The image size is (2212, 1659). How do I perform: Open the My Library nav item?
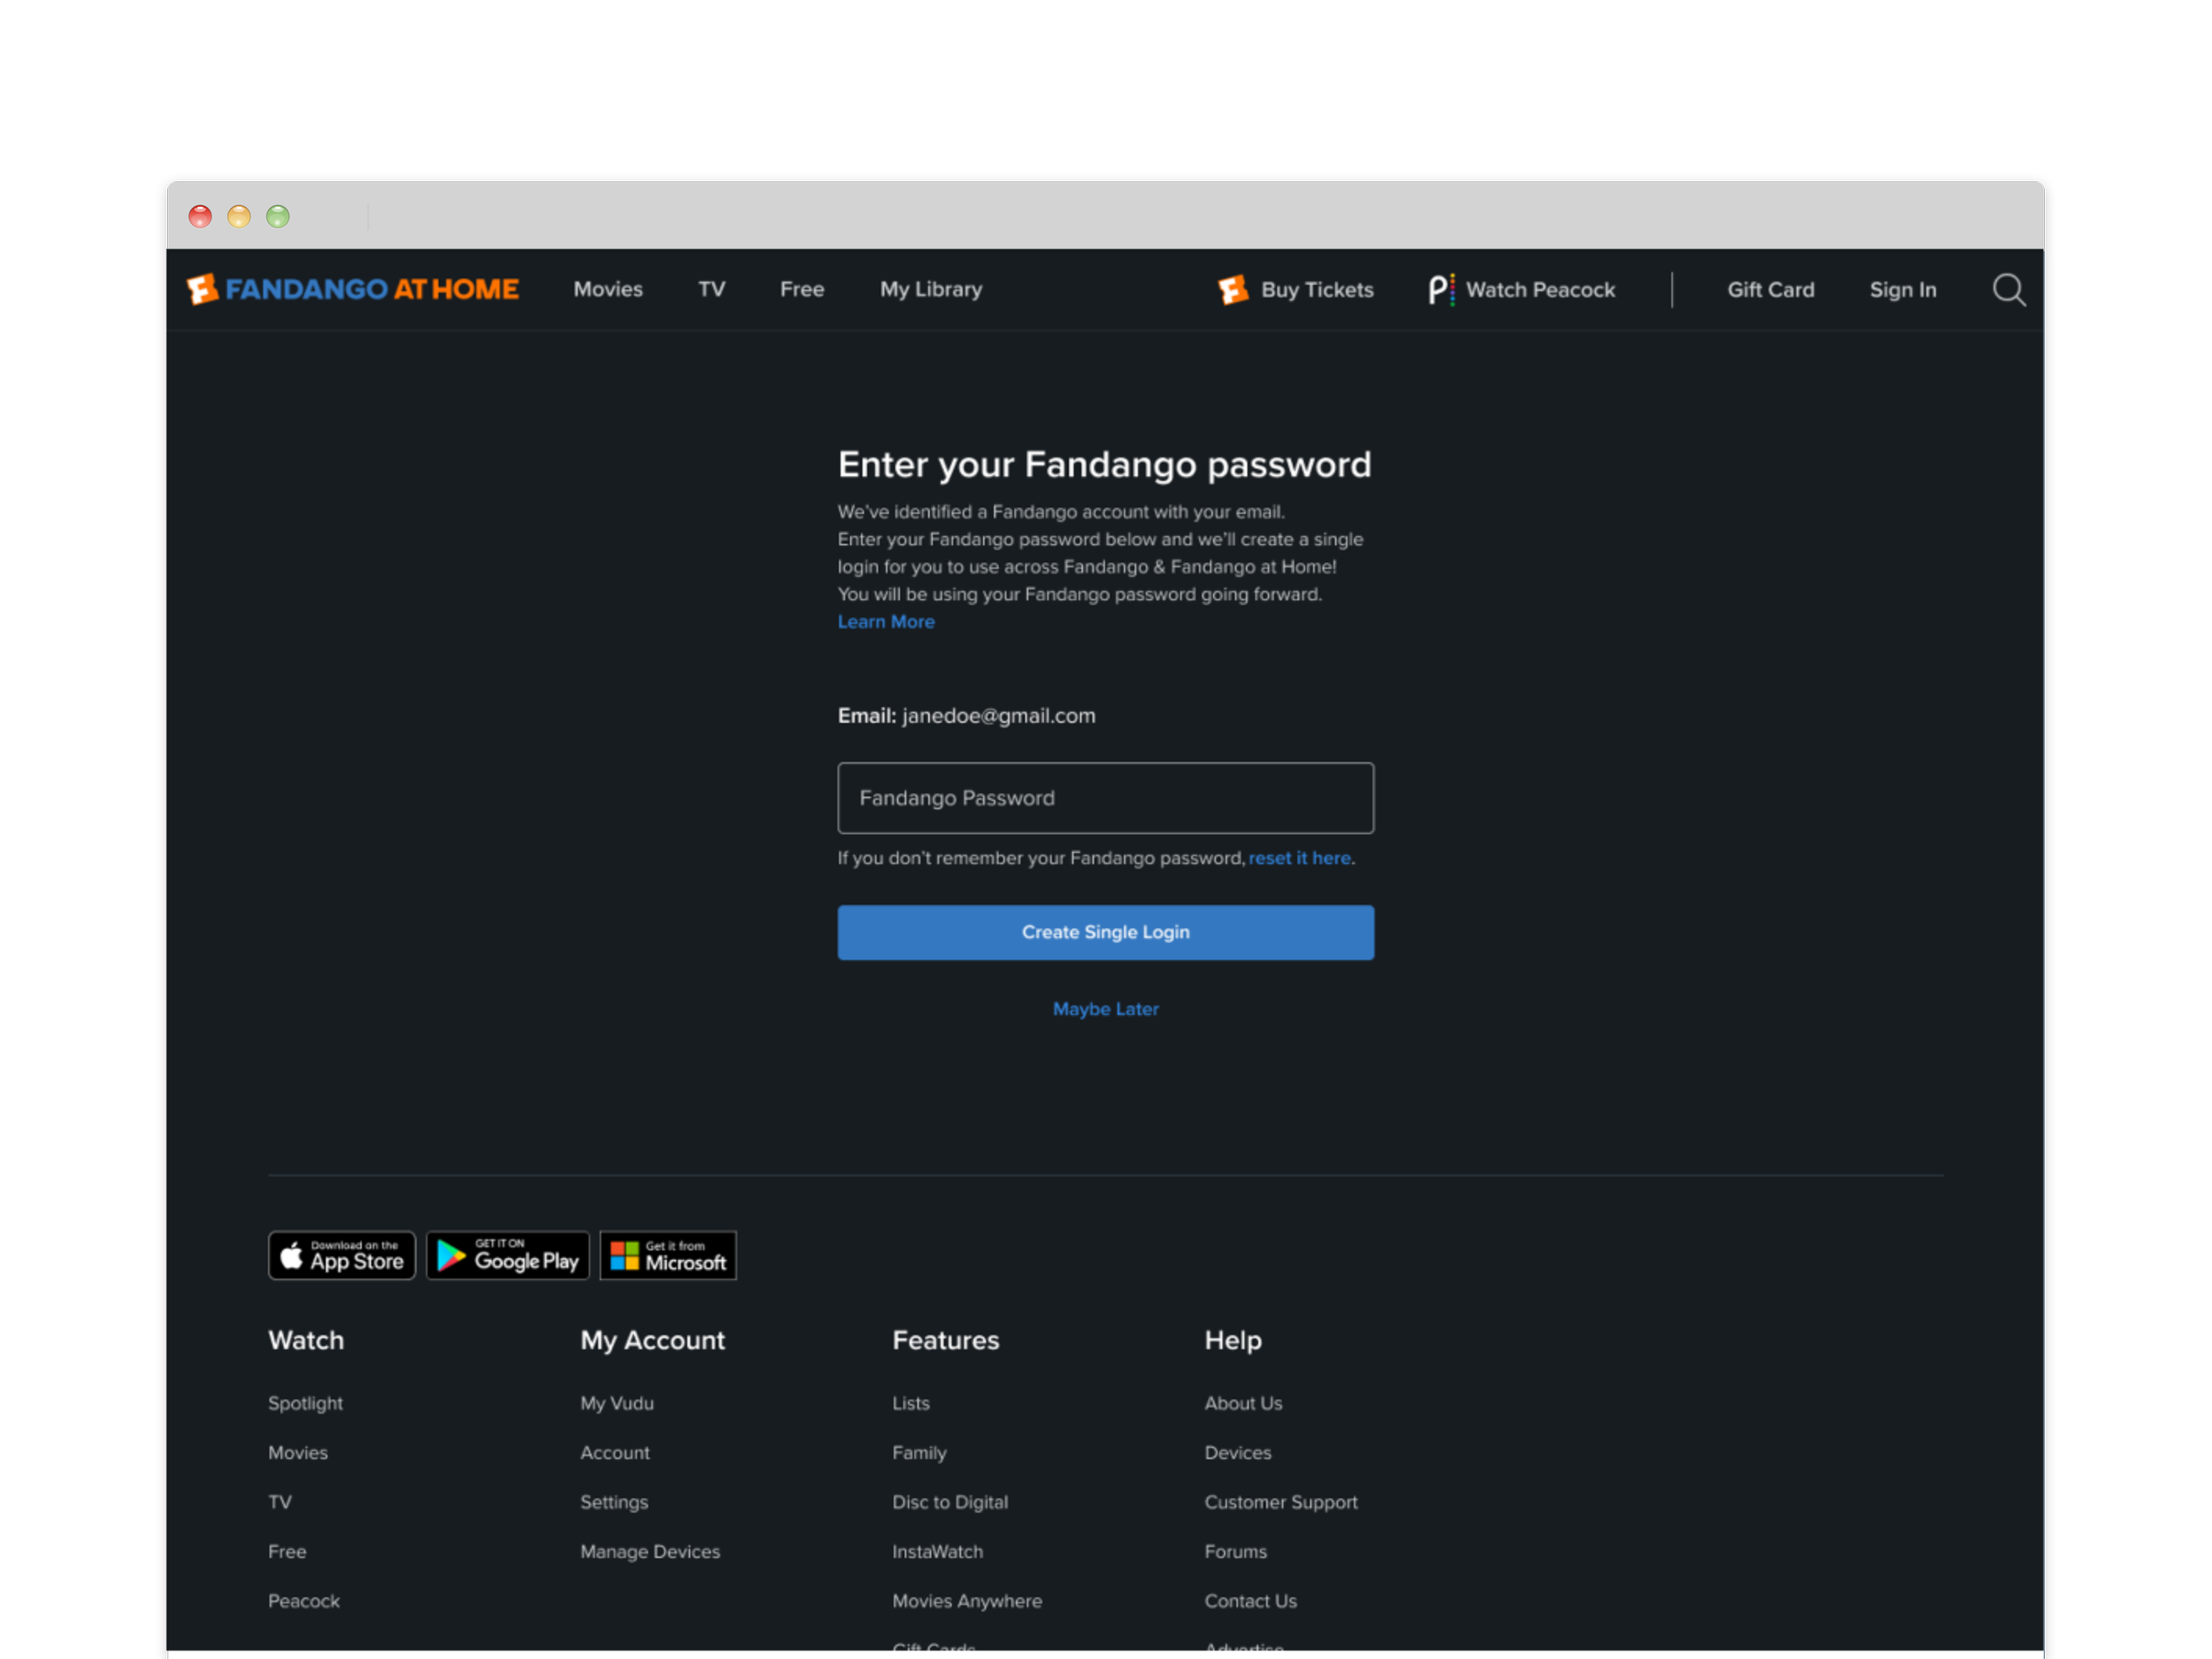[x=930, y=289]
